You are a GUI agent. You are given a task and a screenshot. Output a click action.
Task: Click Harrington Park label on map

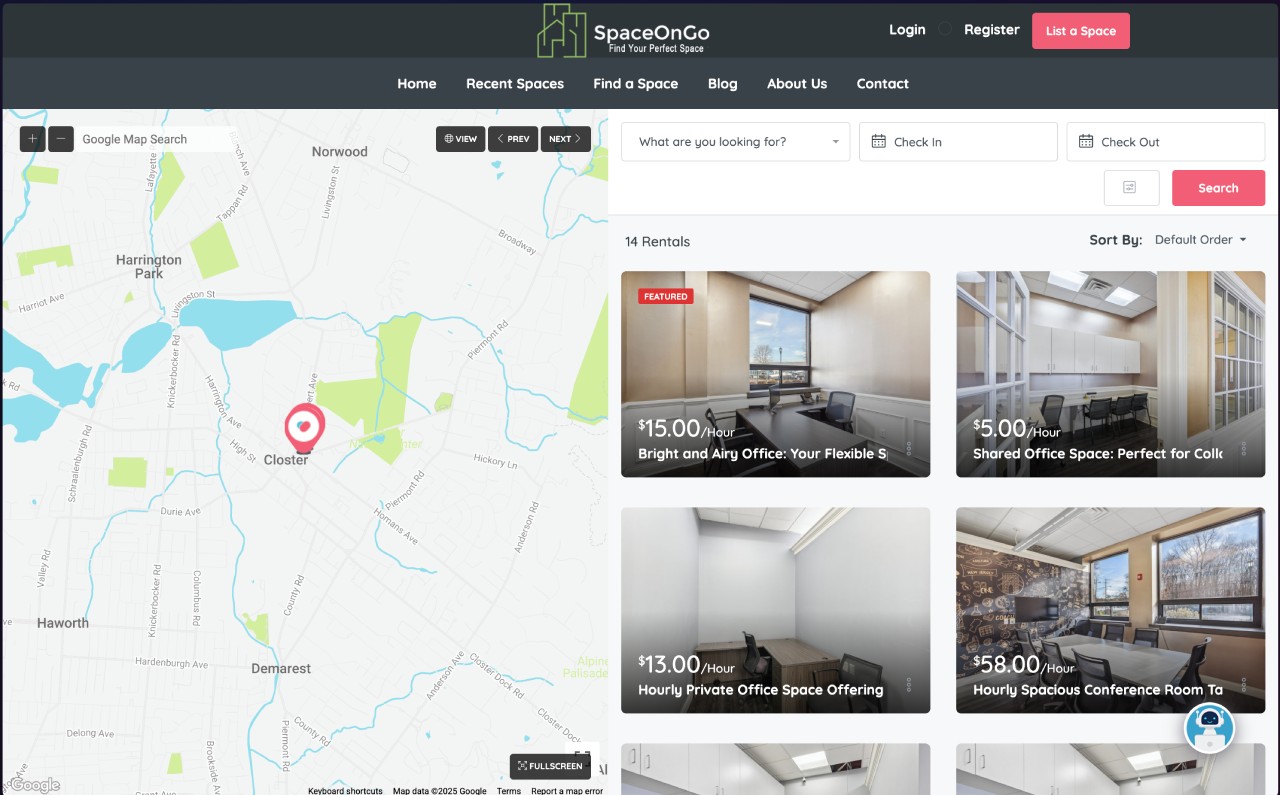149,266
